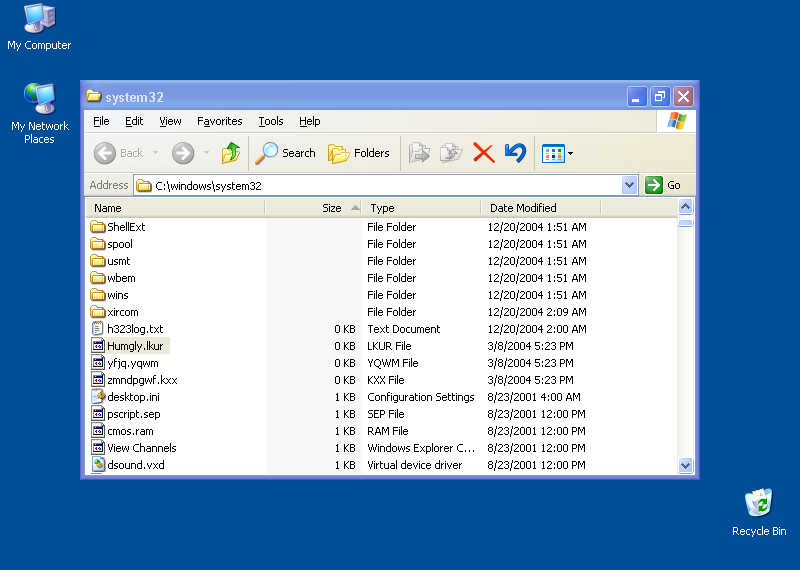Screen dimensions: 800x570
Task: Sort by the Type column header
Action: click(x=421, y=208)
